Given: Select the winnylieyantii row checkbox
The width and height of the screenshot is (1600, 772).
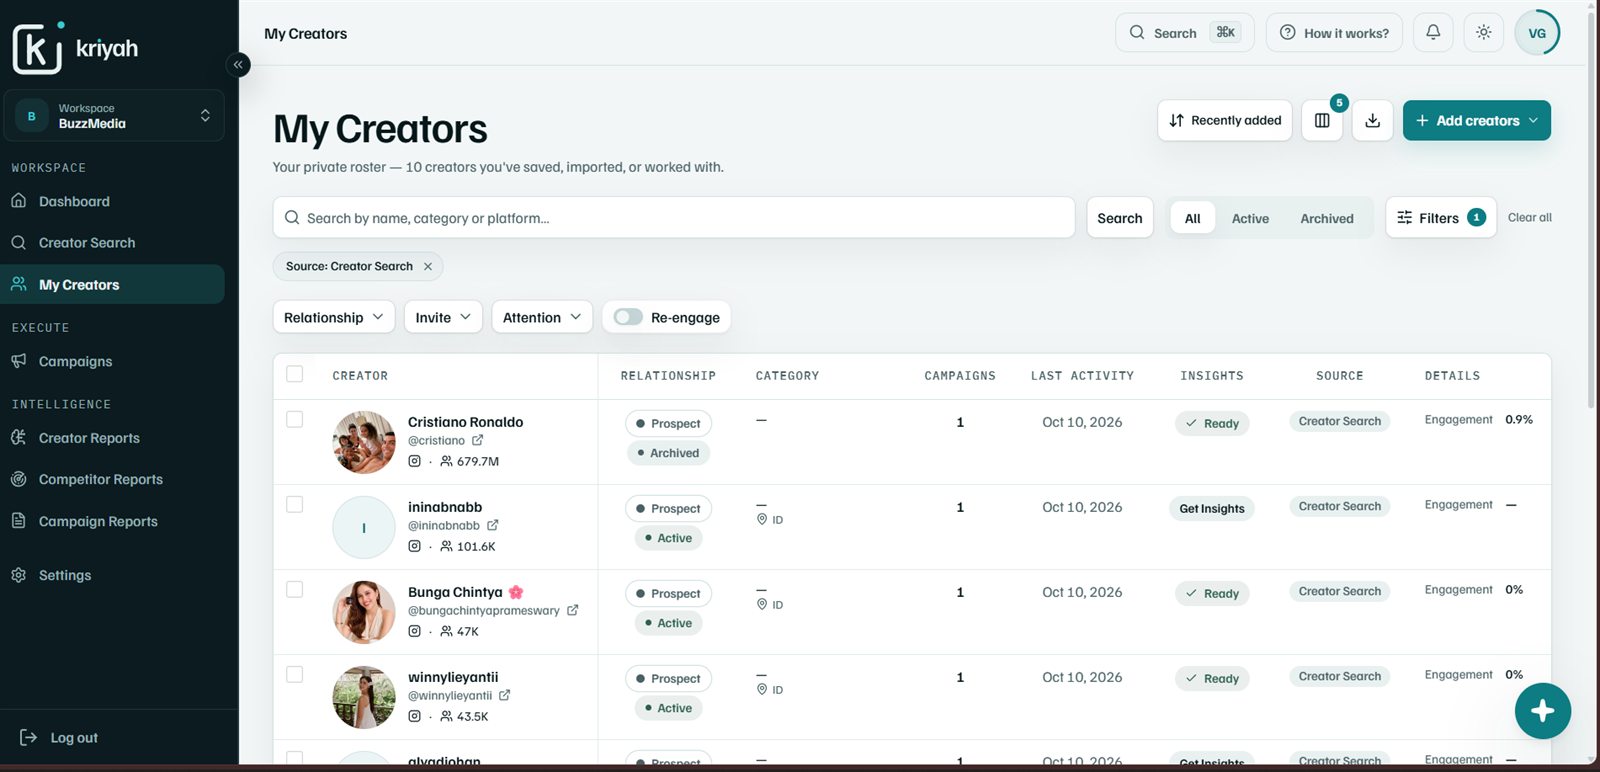Looking at the screenshot, I should [295, 674].
